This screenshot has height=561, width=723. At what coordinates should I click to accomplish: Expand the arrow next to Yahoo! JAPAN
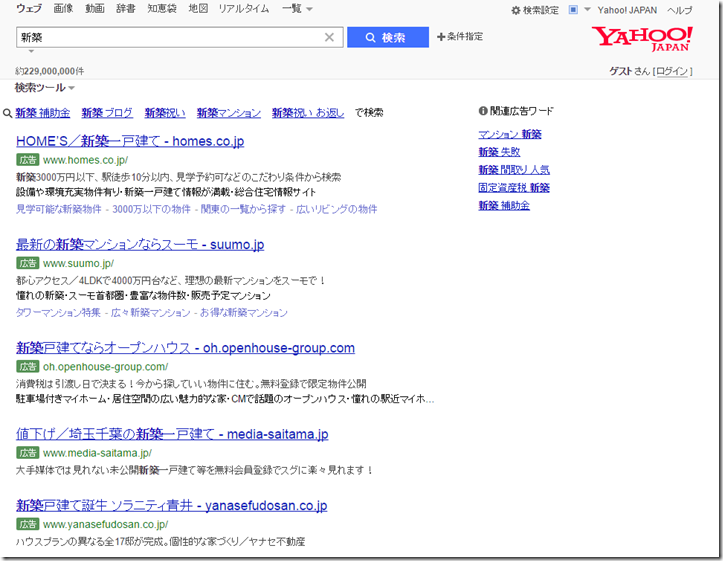587,9
